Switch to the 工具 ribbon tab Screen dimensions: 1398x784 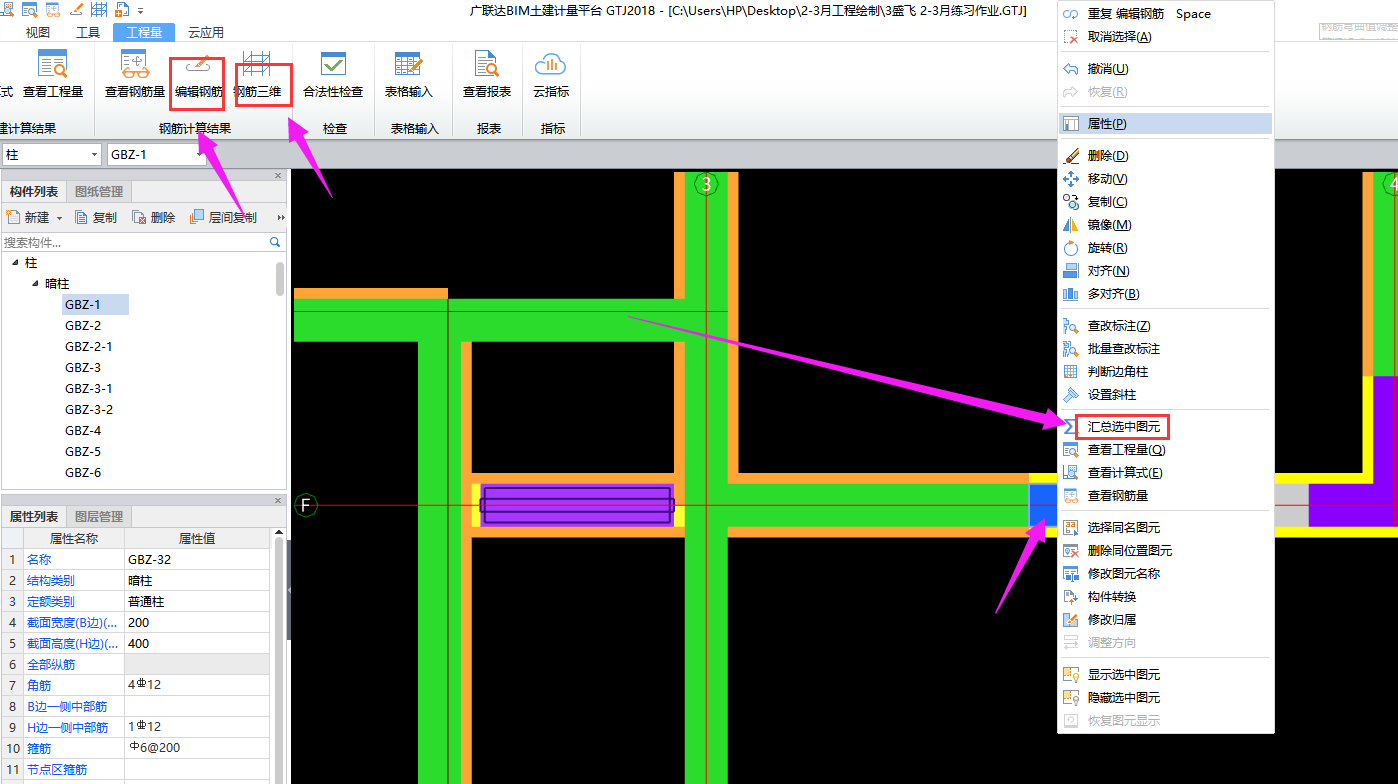pos(88,32)
